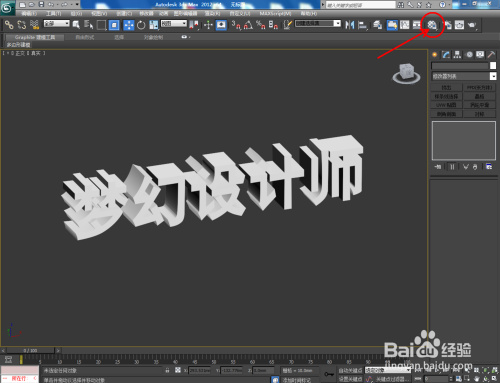Open the 3ds Max application menu button
The width and height of the screenshot is (500, 383).
[x=7, y=7]
